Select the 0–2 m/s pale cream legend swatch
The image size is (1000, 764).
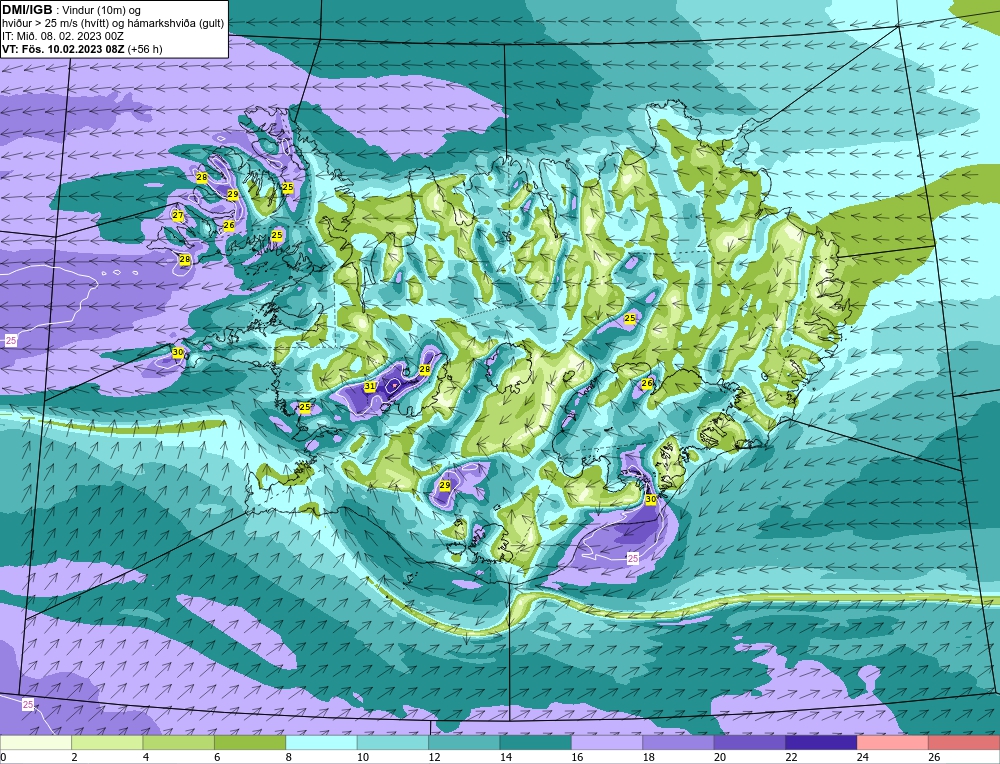tap(36, 742)
